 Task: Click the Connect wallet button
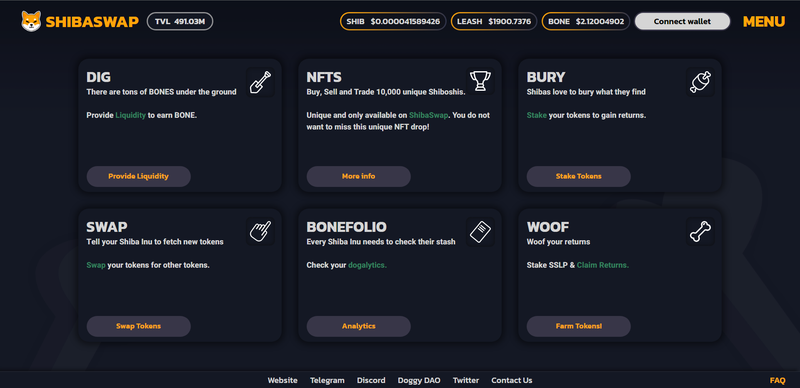(x=682, y=21)
